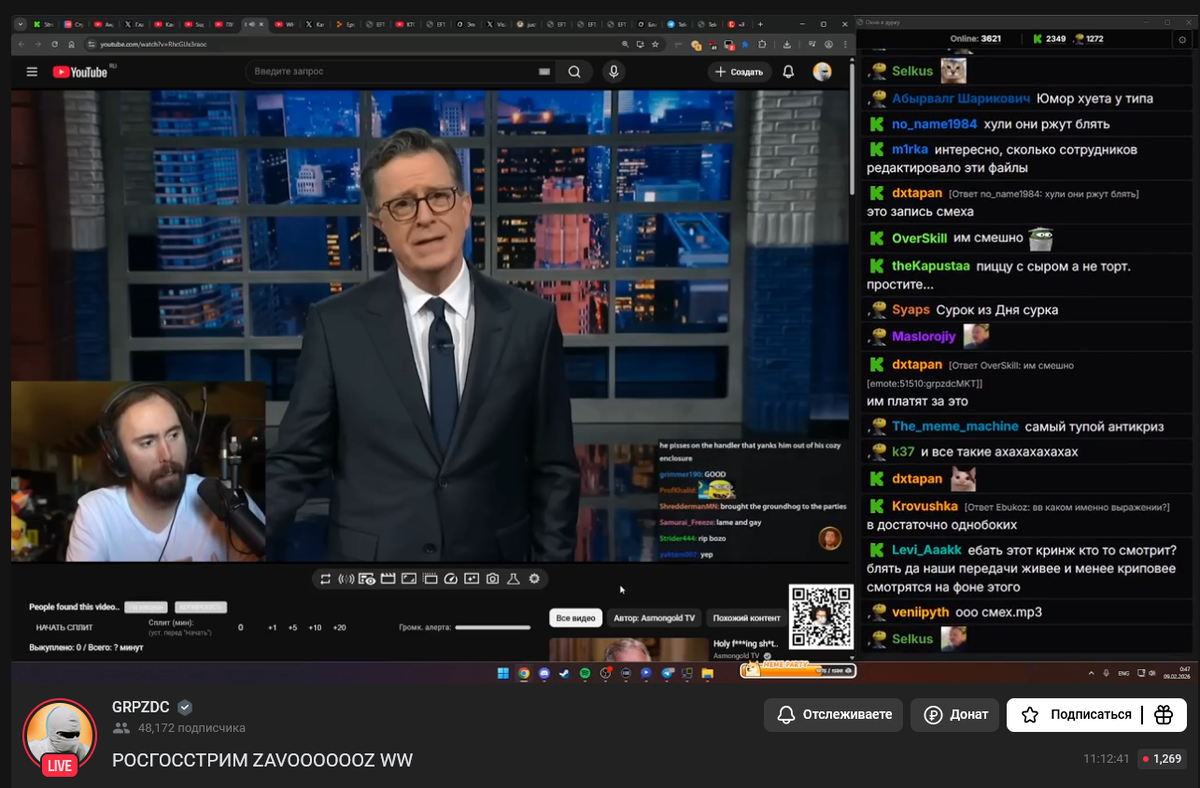Click the browser reload button

[x=54, y=44]
